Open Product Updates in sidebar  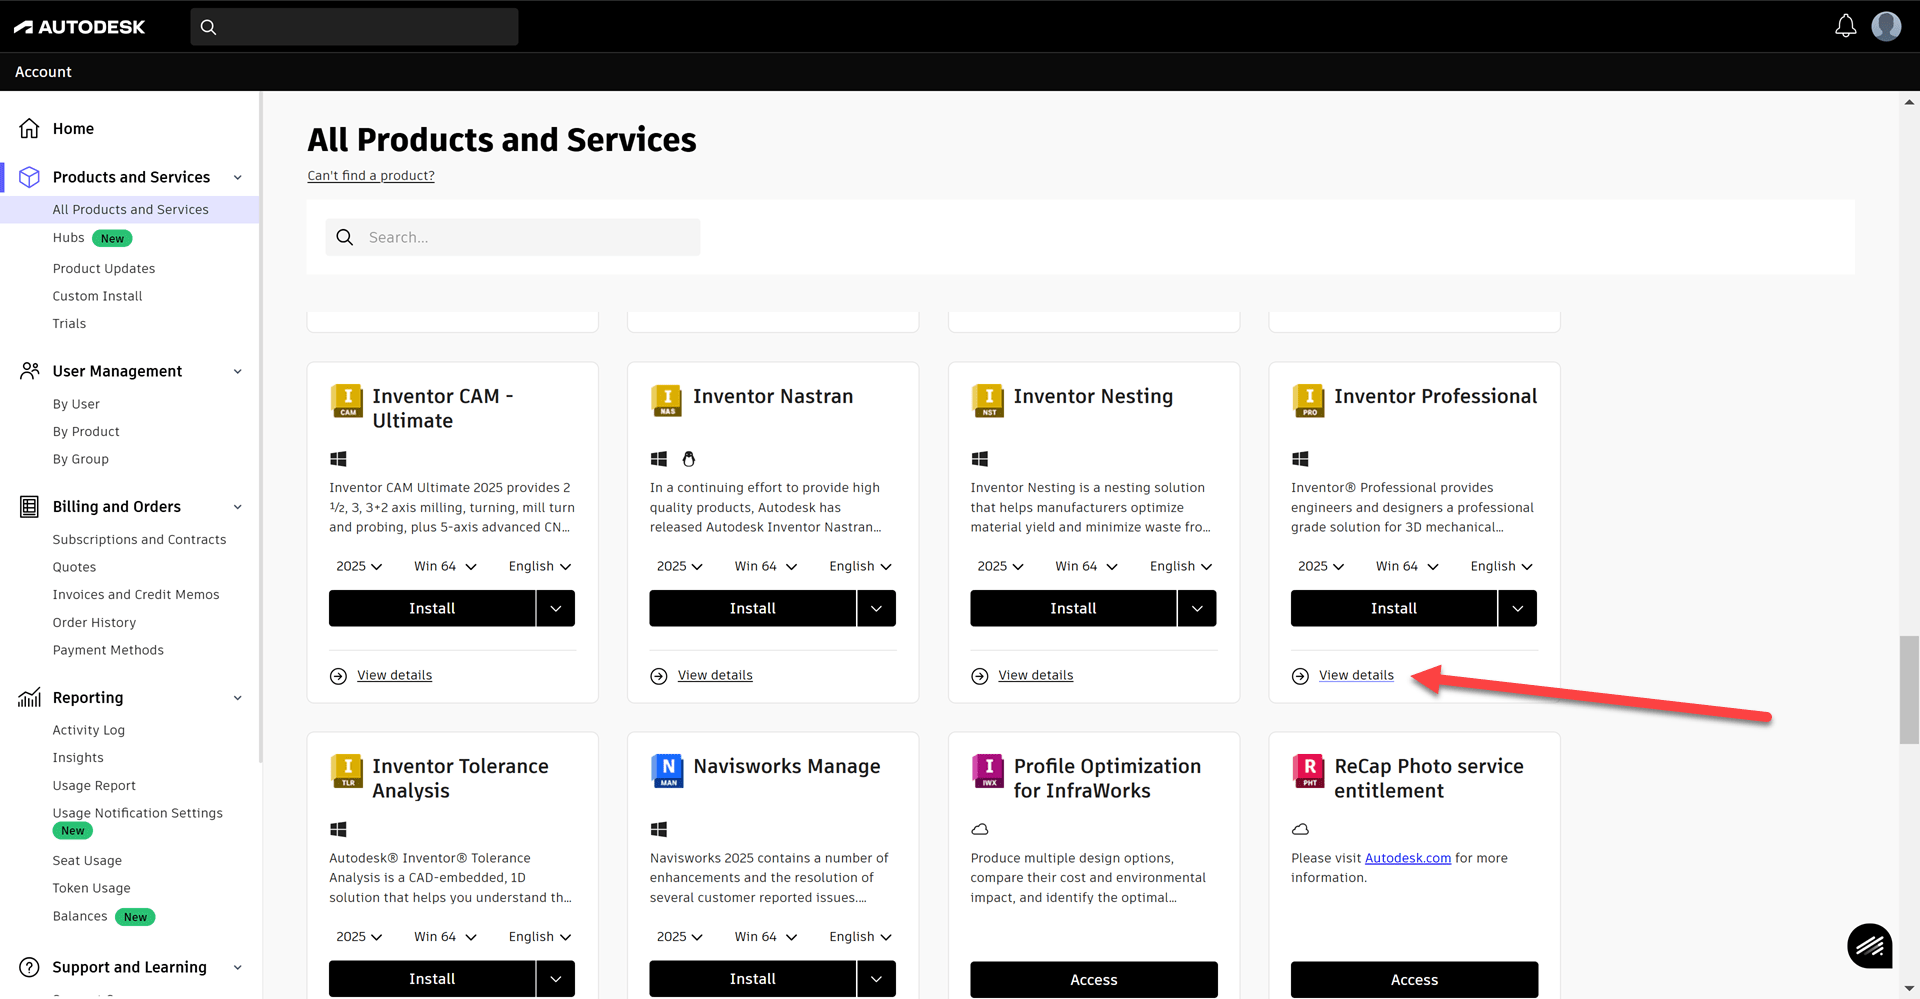(104, 268)
